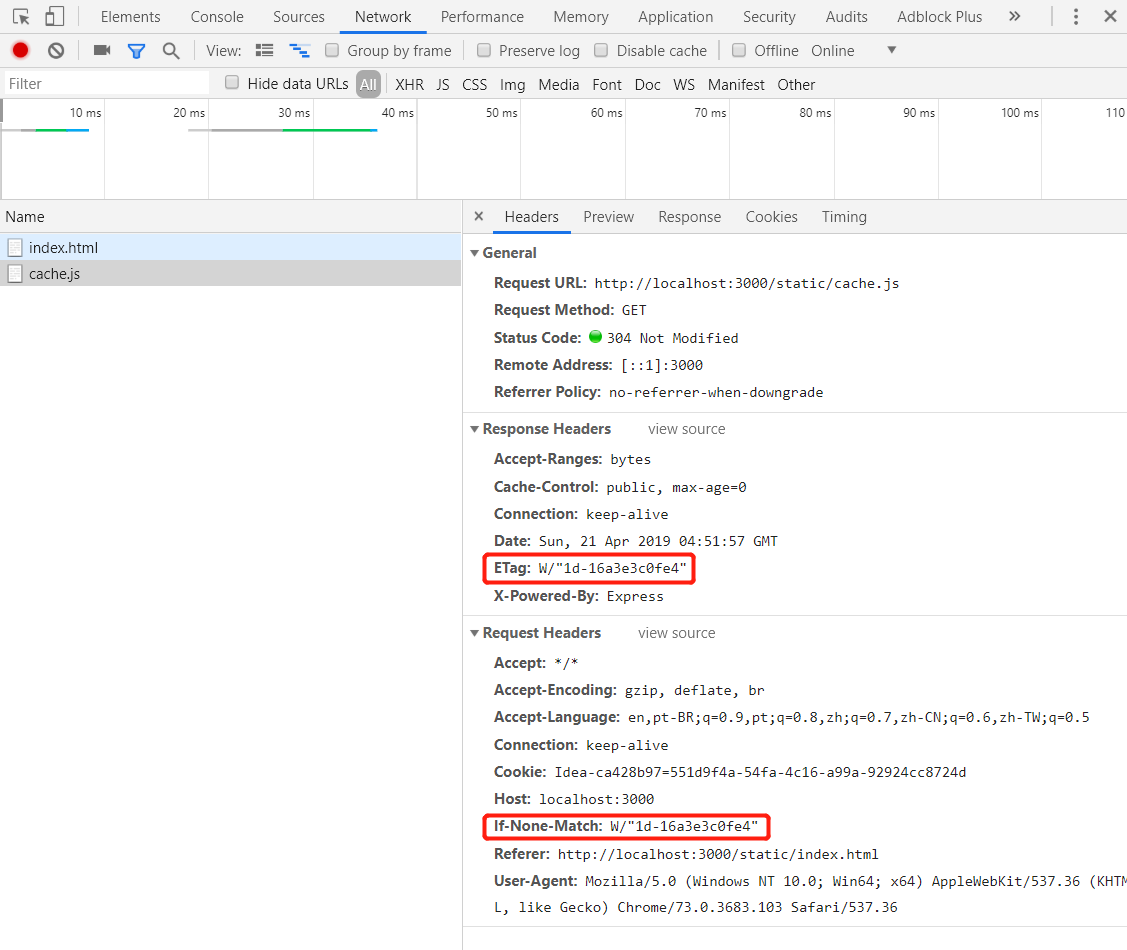This screenshot has width=1127, height=950.
Task: Open the Audits panel
Action: tap(847, 17)
